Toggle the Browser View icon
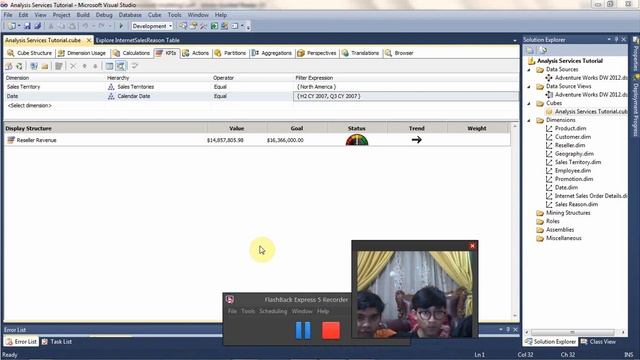Image resolution: width=640 pixels, height=360 pixels. (120, 66)
